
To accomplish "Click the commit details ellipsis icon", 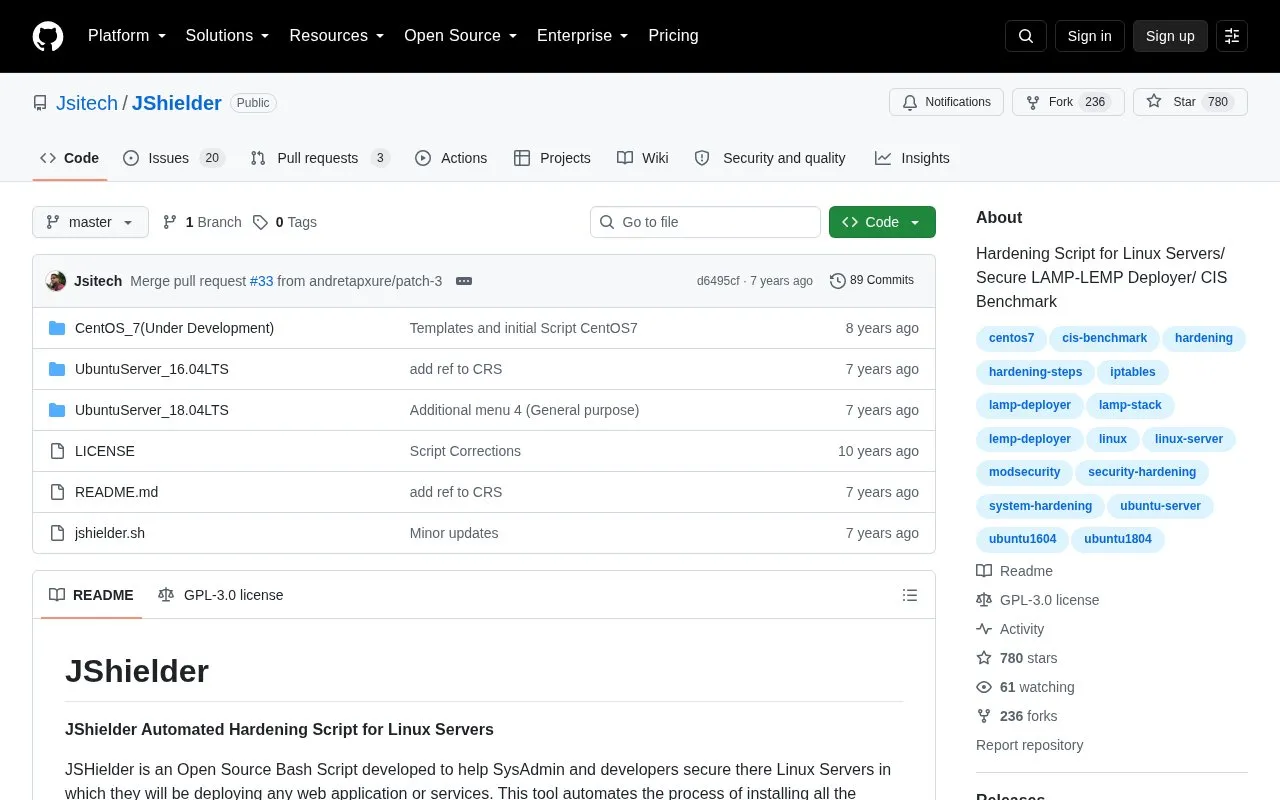I will [x=464, y=281].
